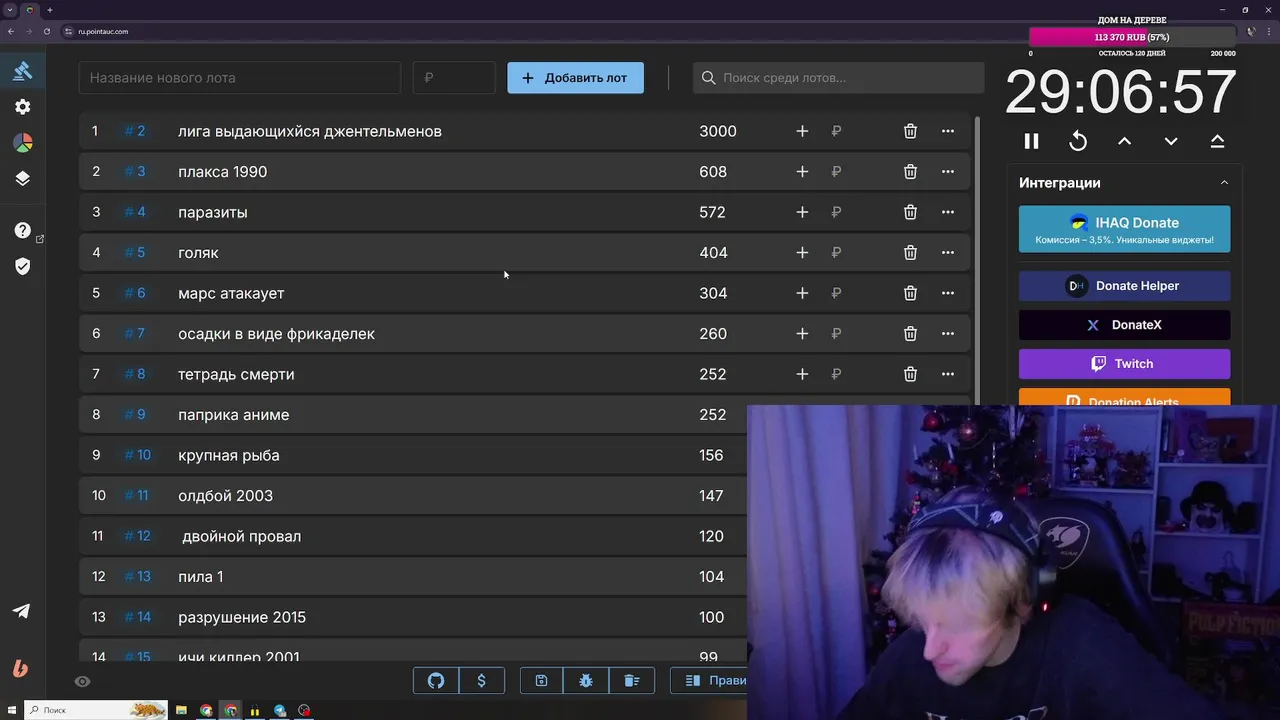Click the Windows taskbar Поиск search box
This screenshot has width=1280, height=720.
click(x=96, y=710)
